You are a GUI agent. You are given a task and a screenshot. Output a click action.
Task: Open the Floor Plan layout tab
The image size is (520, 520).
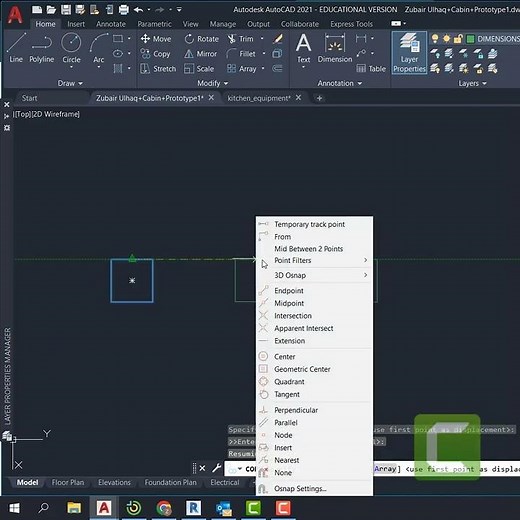[x=68, y=482]
